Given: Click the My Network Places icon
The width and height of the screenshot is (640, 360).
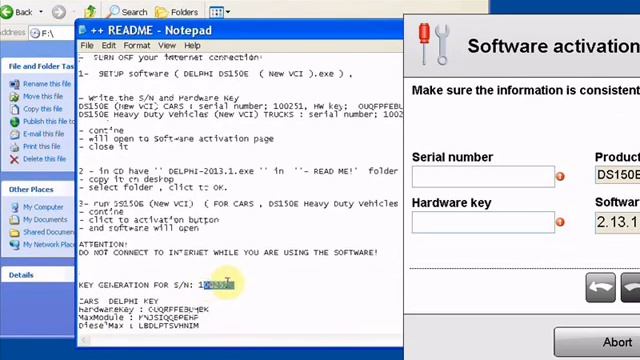Looking at the screenshot, I should click(x=14, y=245).
